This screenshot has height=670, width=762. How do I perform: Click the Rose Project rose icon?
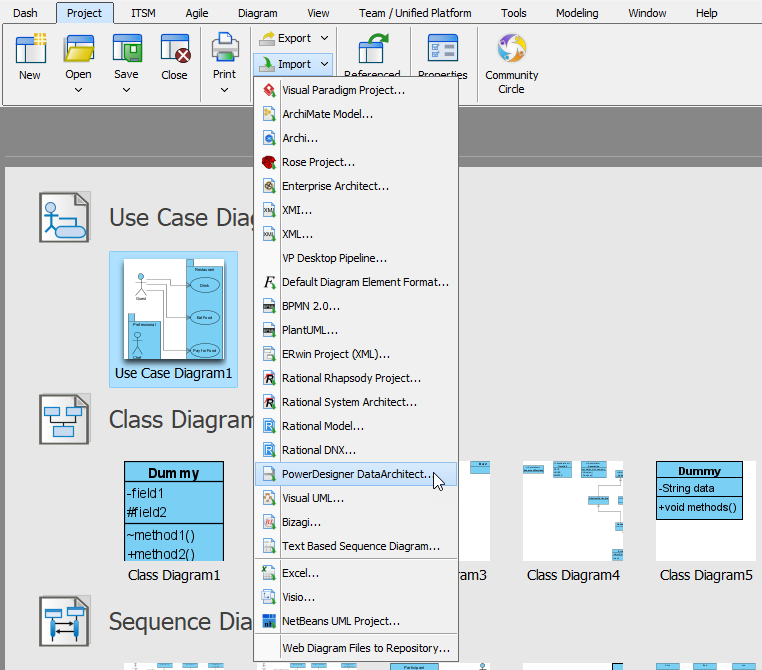269,162
